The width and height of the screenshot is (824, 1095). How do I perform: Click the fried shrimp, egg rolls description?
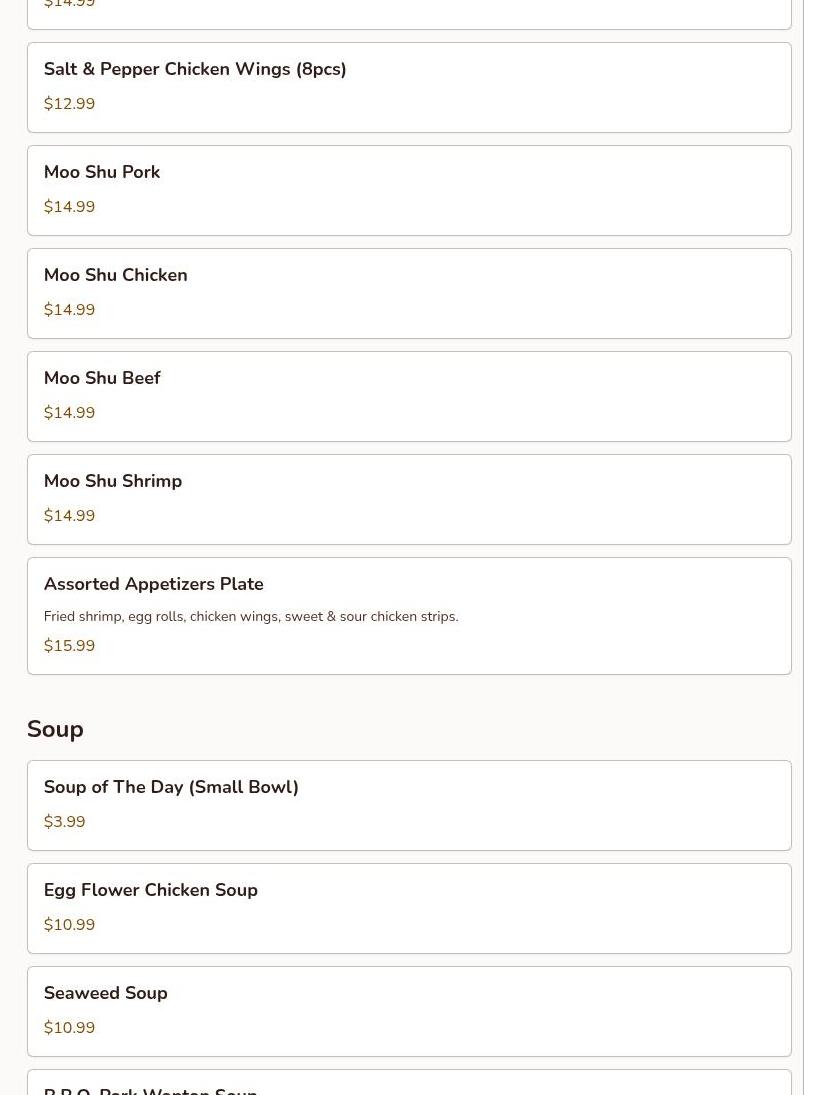coord(250,617)
